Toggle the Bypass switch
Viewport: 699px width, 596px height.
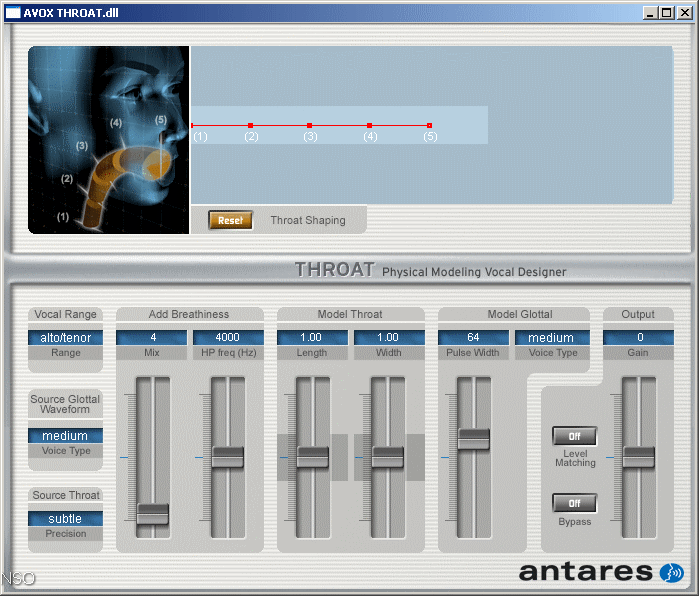click(x=574, y=503)
